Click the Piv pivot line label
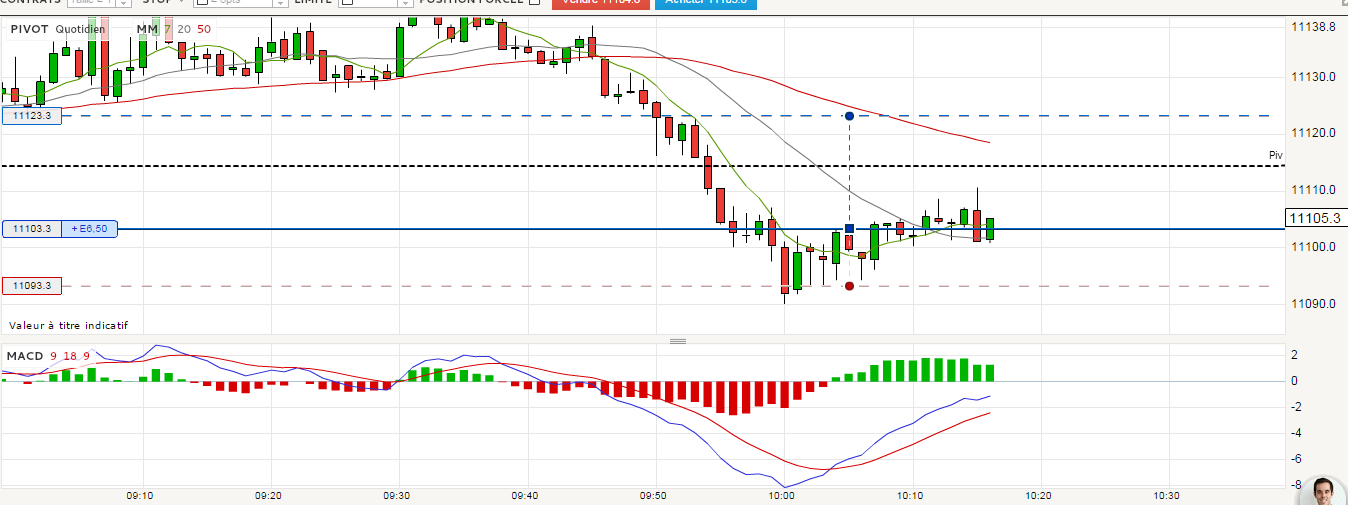The height and width of the screenshot is (505, 1348). click(x=1275, y=155)
